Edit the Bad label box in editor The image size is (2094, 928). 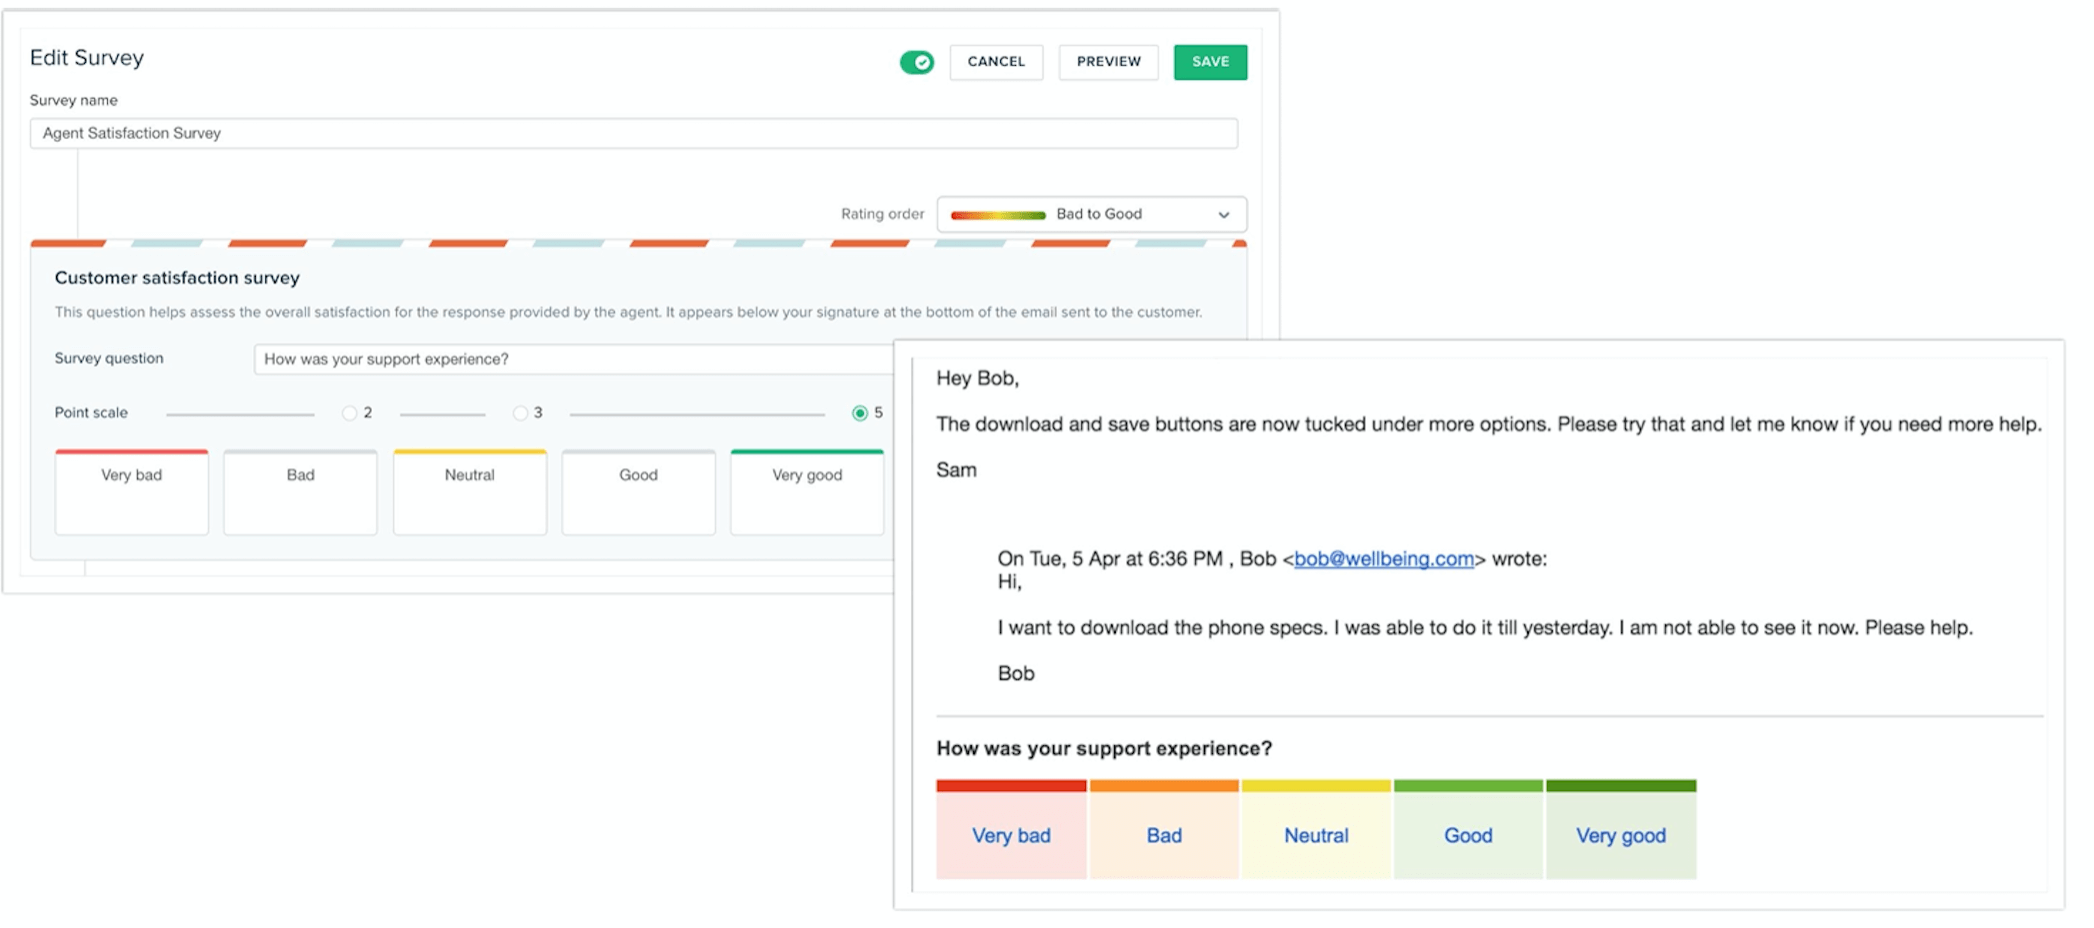(x=300, y=492)
